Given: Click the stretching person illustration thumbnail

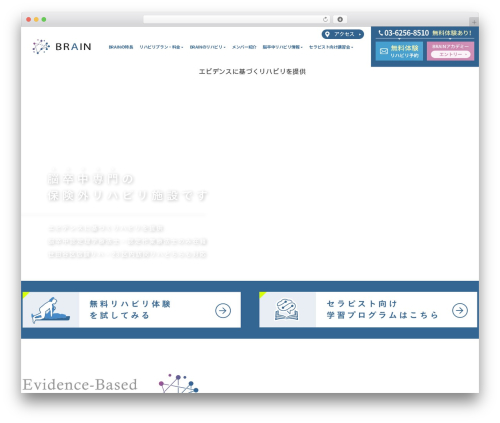Looking at the screenshot, I should [x=51, y=310].
